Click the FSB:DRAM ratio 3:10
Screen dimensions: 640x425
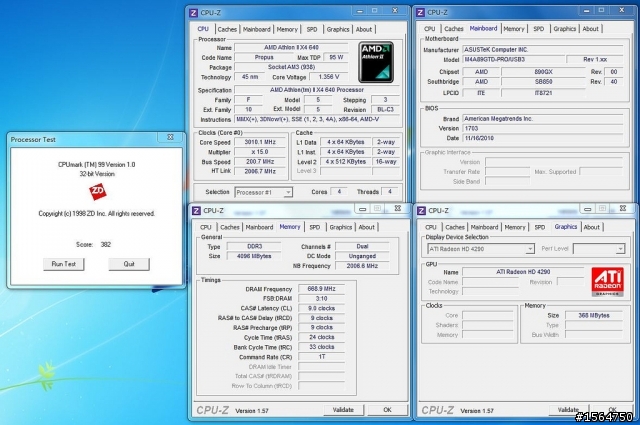point(321,298)
